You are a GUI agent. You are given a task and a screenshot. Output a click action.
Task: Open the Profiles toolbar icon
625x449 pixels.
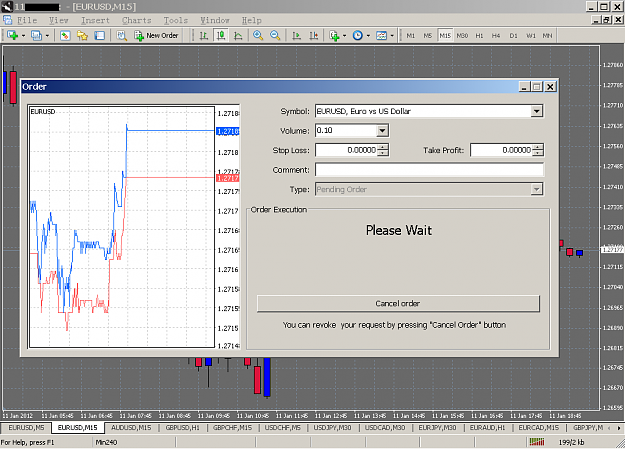(x=36, y=35)
